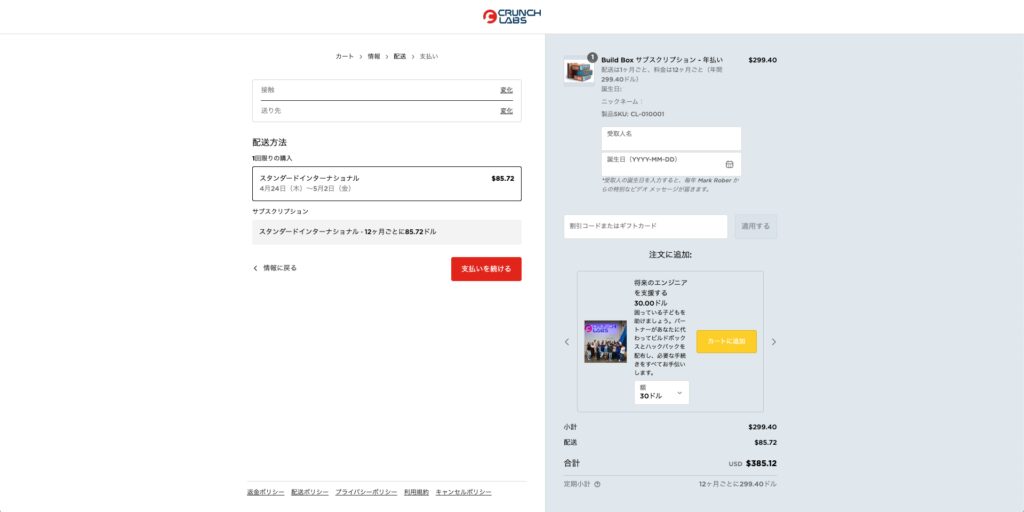The image size is (1024, 512).
Task: Open the 額 30ドル amount dropdown
Action: click(x=662, y=392)
